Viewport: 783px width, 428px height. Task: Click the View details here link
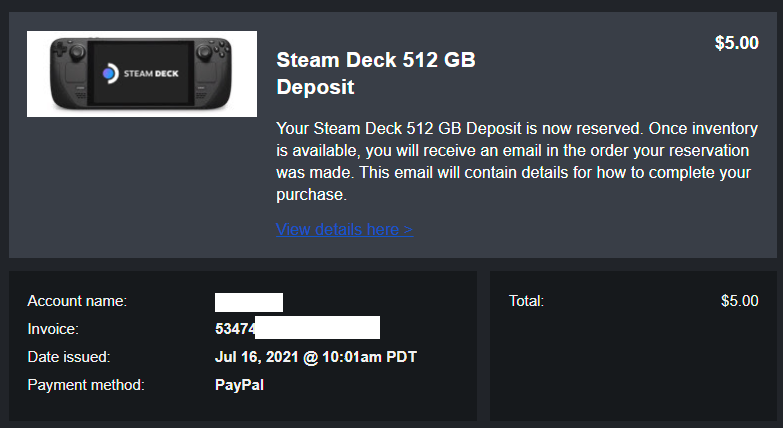tap(344, 229)
